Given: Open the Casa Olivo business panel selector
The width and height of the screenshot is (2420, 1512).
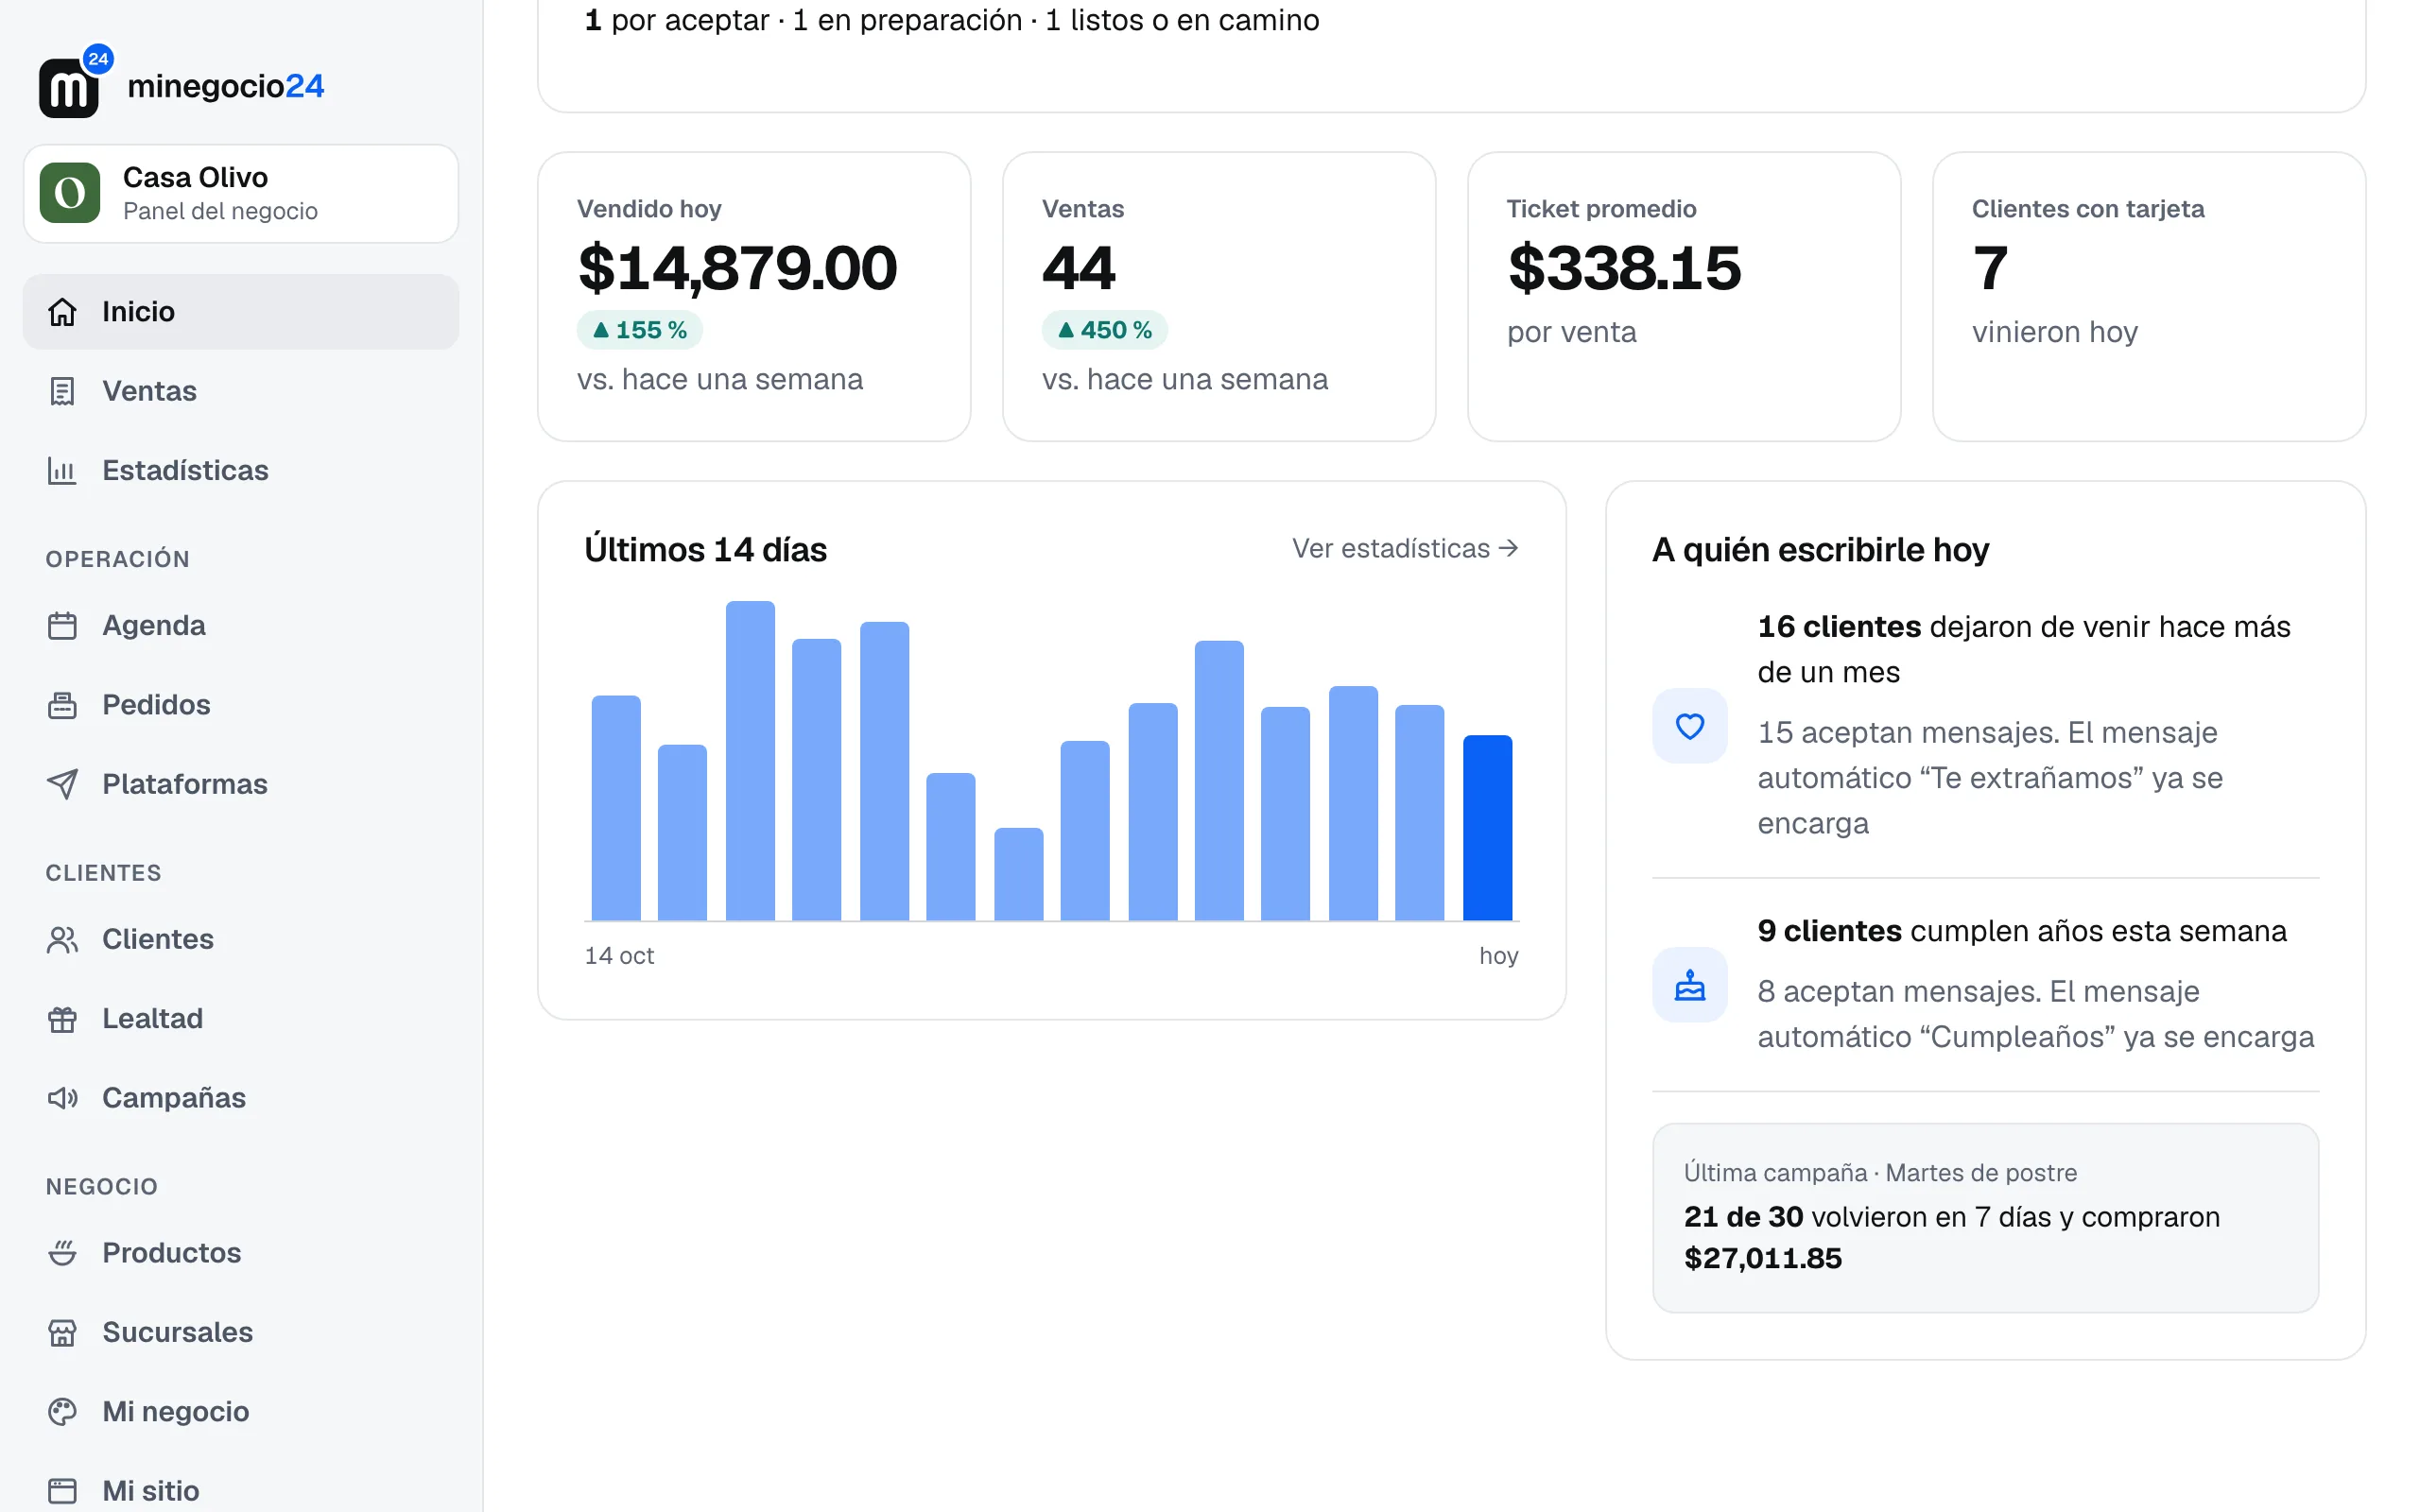Looking at the screenshot, I should pyautogui.click(x=241, y=193).
